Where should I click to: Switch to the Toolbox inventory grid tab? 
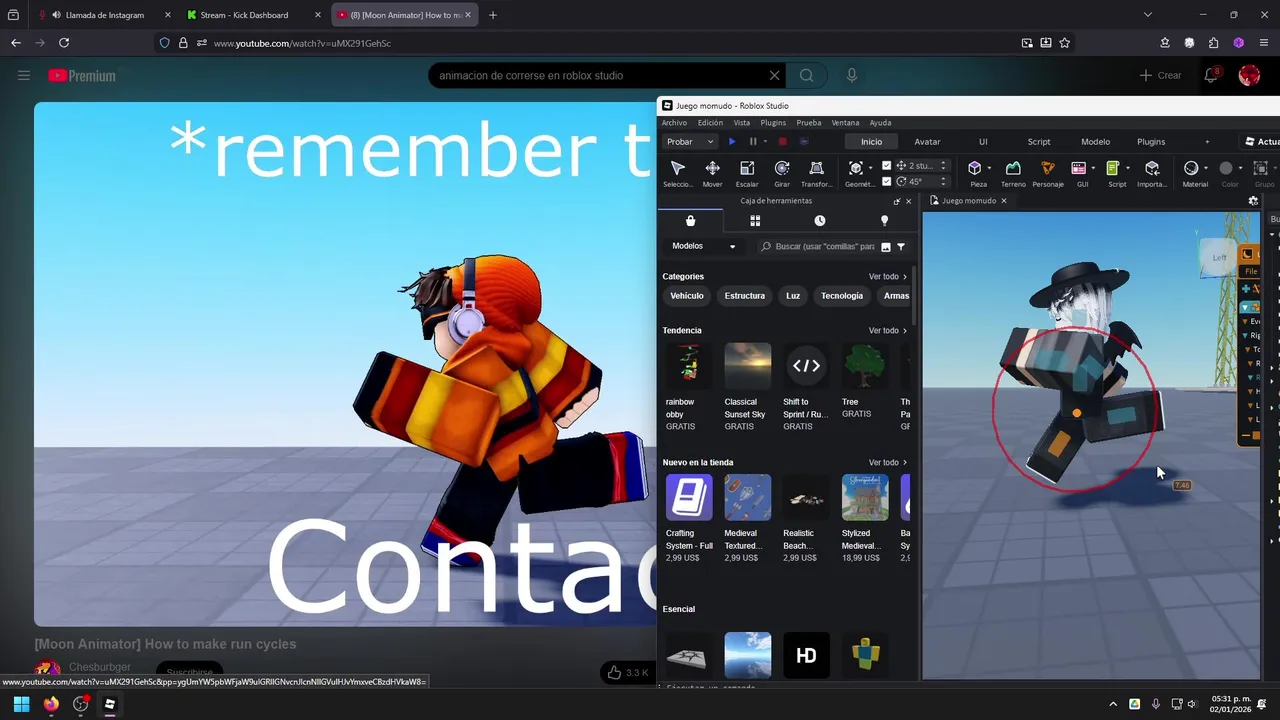755,221
